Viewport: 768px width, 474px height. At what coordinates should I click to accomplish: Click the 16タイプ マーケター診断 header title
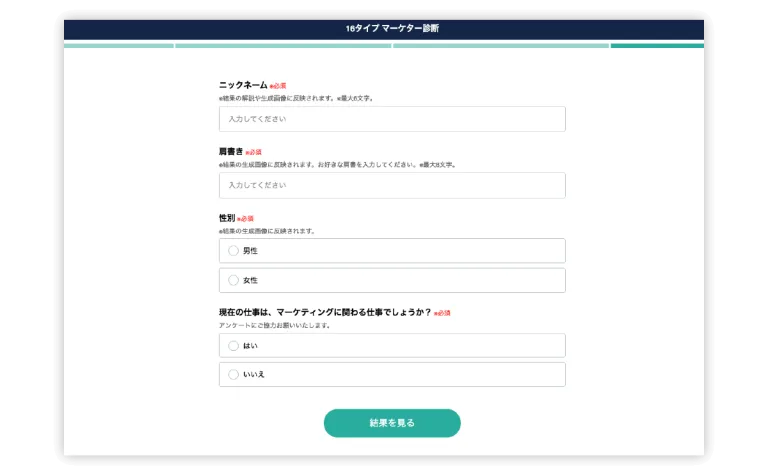(x=392, y=28)
